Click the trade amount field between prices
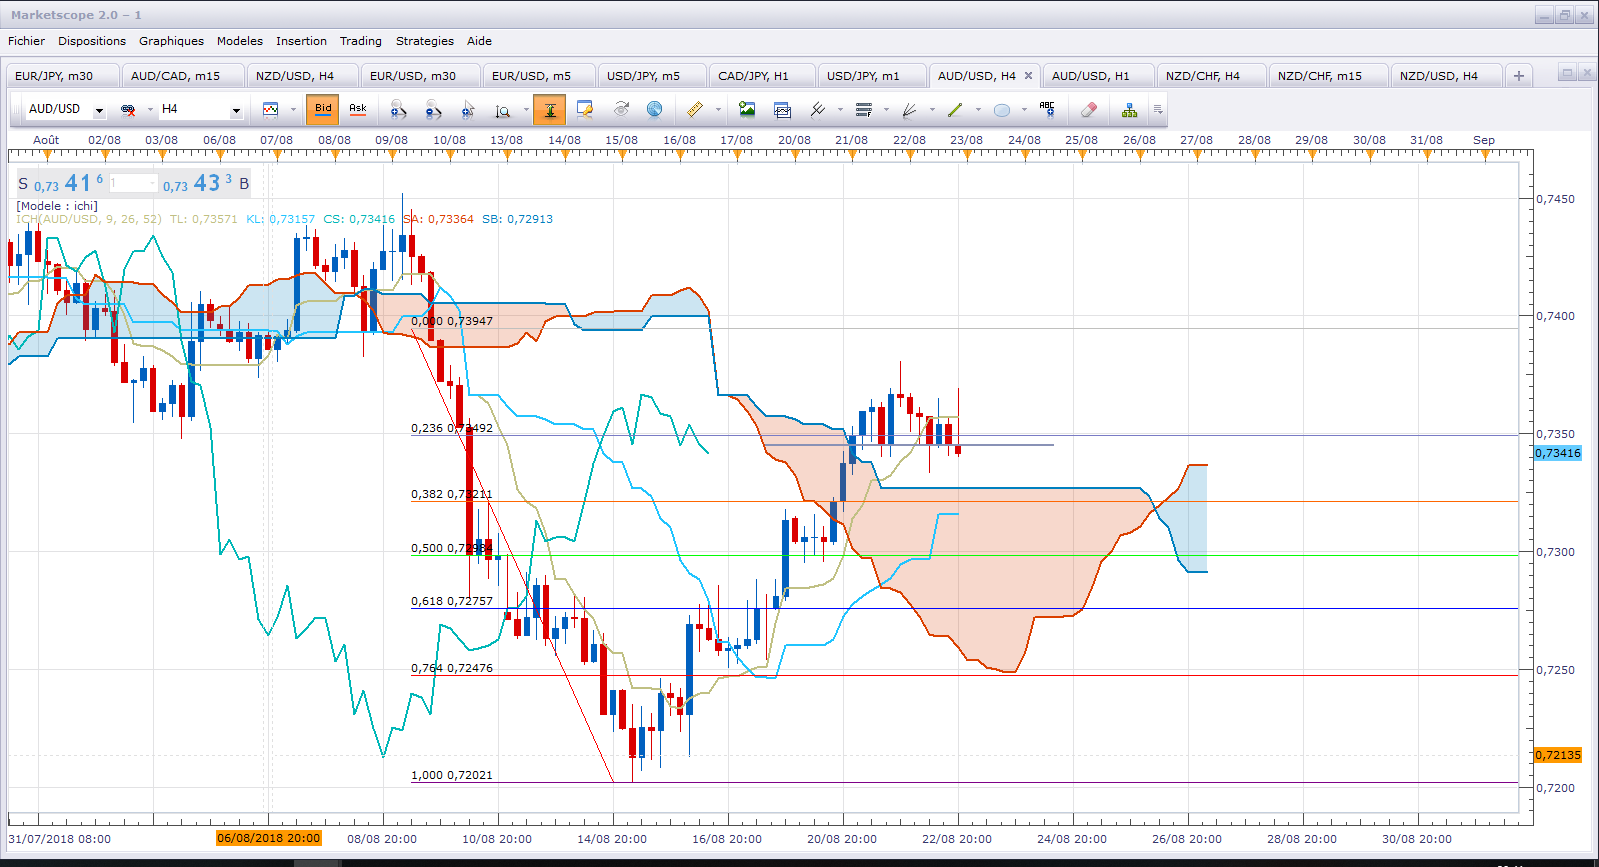The width and height of the screenshot is (1599, 867). [x=133, y=183]
